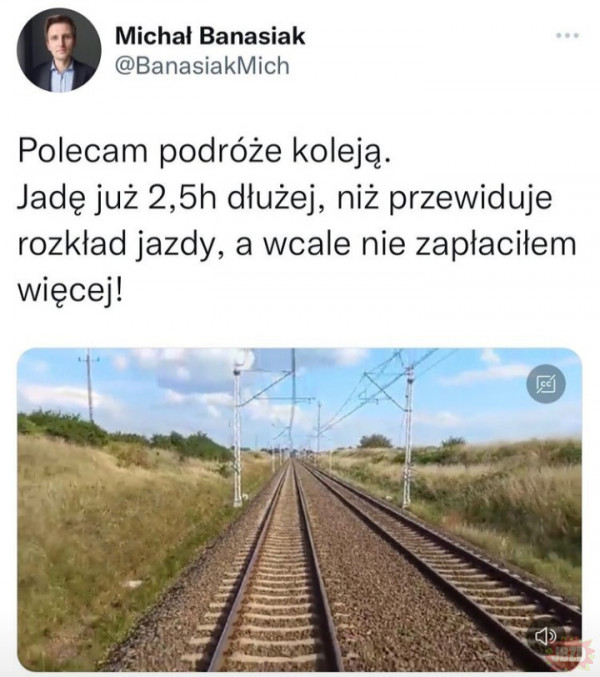The image size is (600, 677).
Task: Click the JBZD watermark logo
Action: point(570,655)
